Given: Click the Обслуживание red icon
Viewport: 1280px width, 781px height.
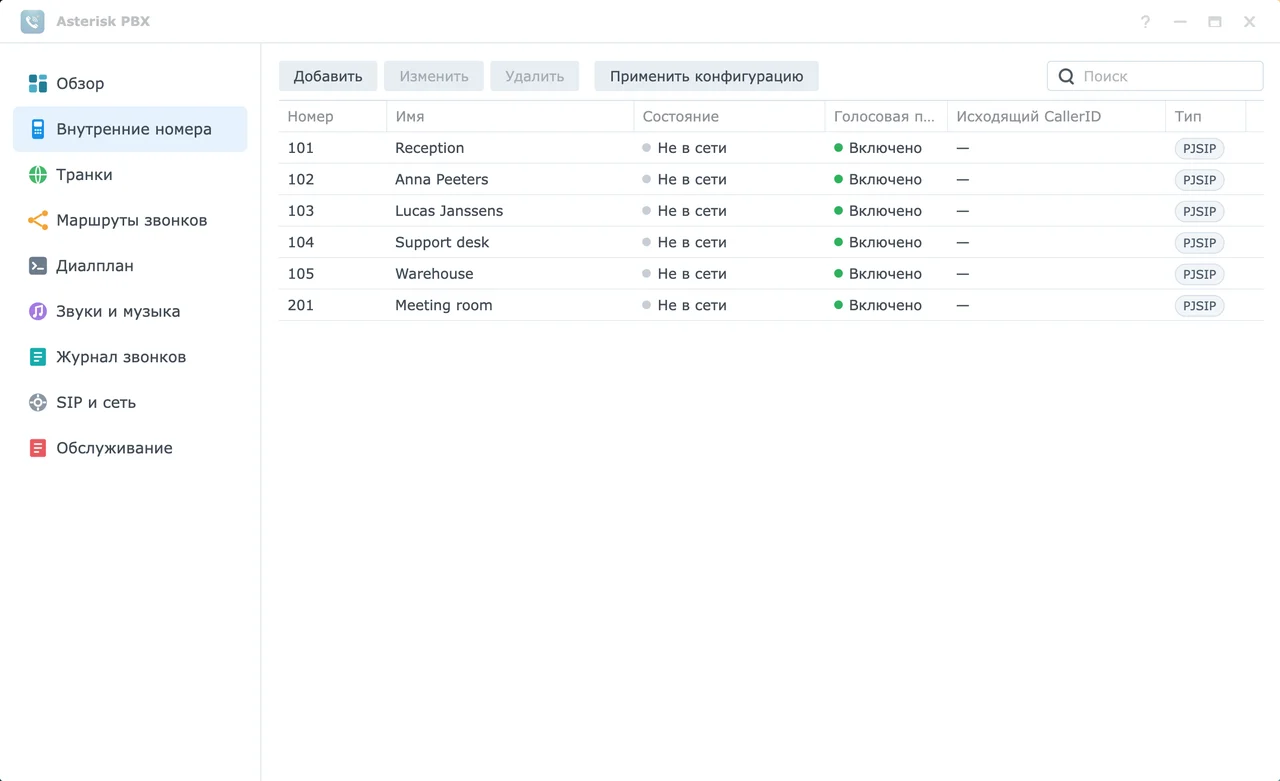Looking at the screenshot, I should pos(38,448).
